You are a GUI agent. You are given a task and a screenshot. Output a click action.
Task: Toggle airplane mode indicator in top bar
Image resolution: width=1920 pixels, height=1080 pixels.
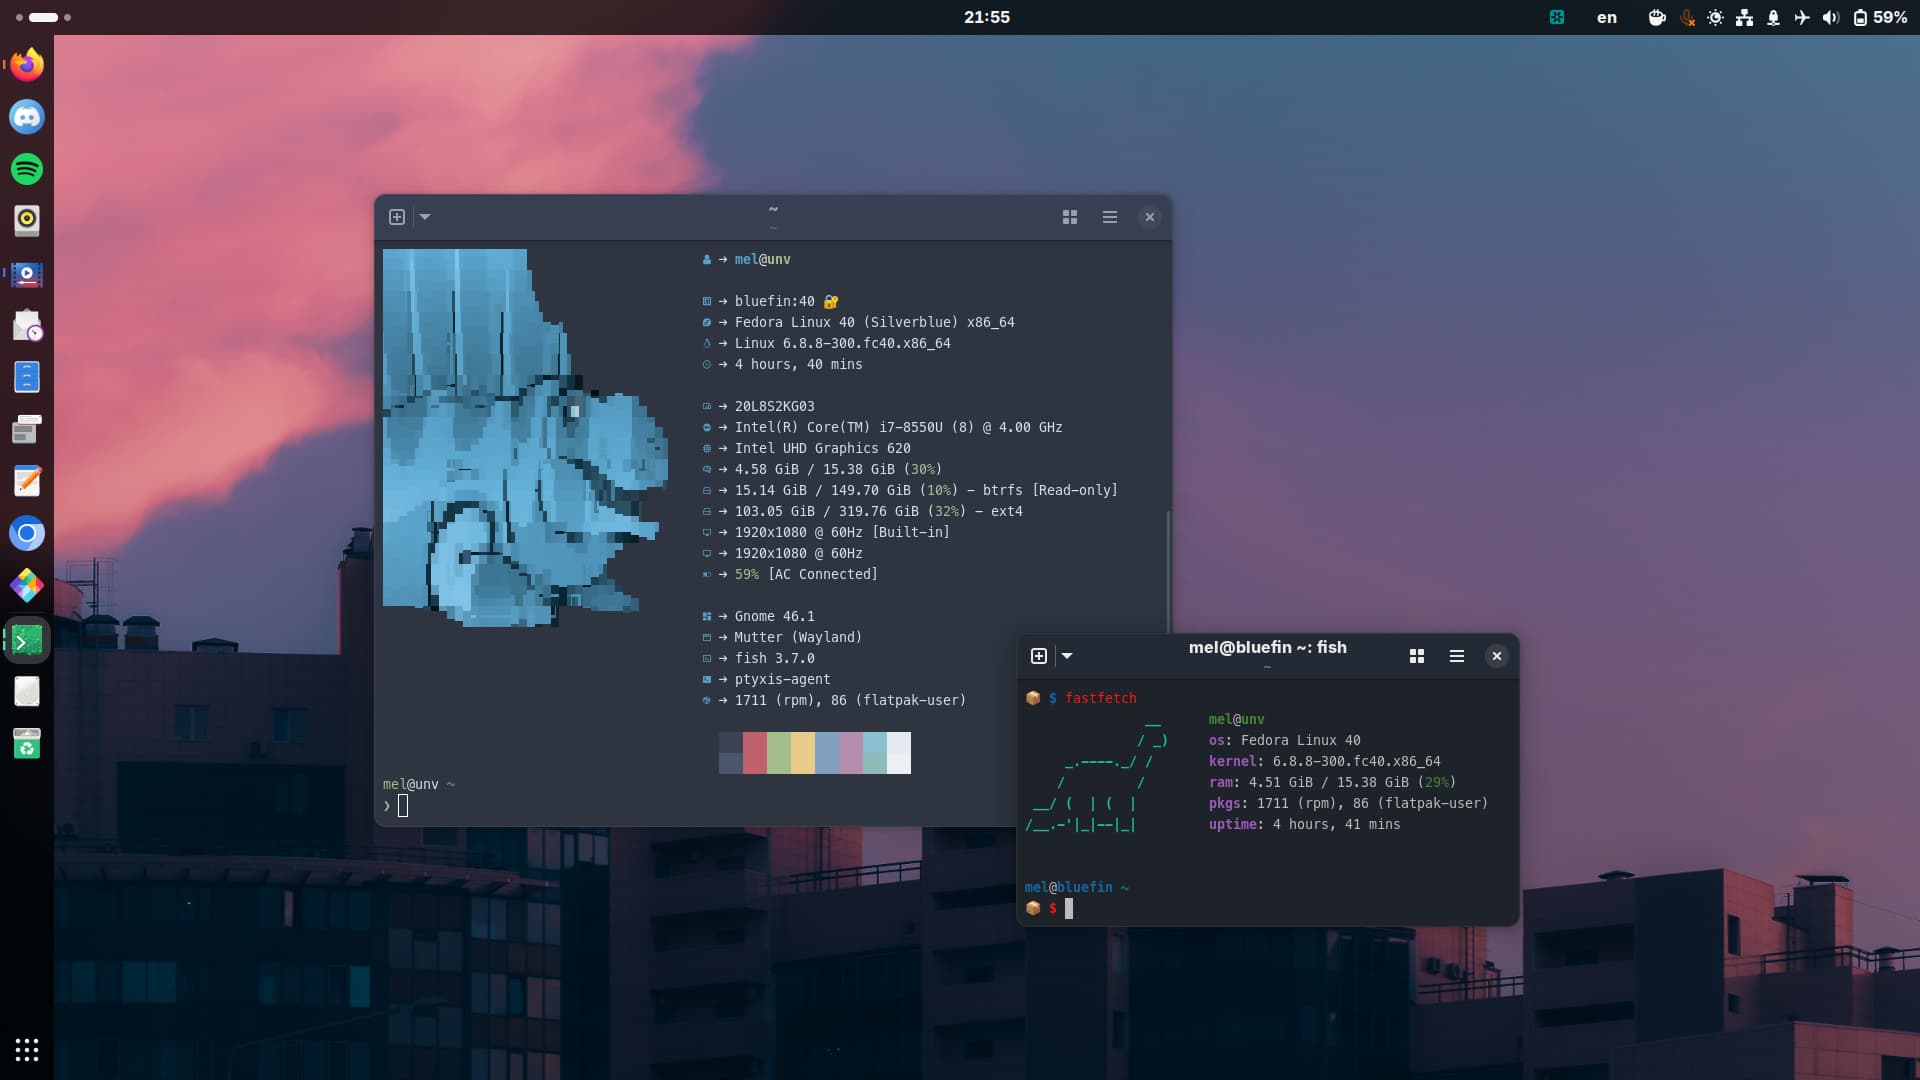coord(1802,17)
